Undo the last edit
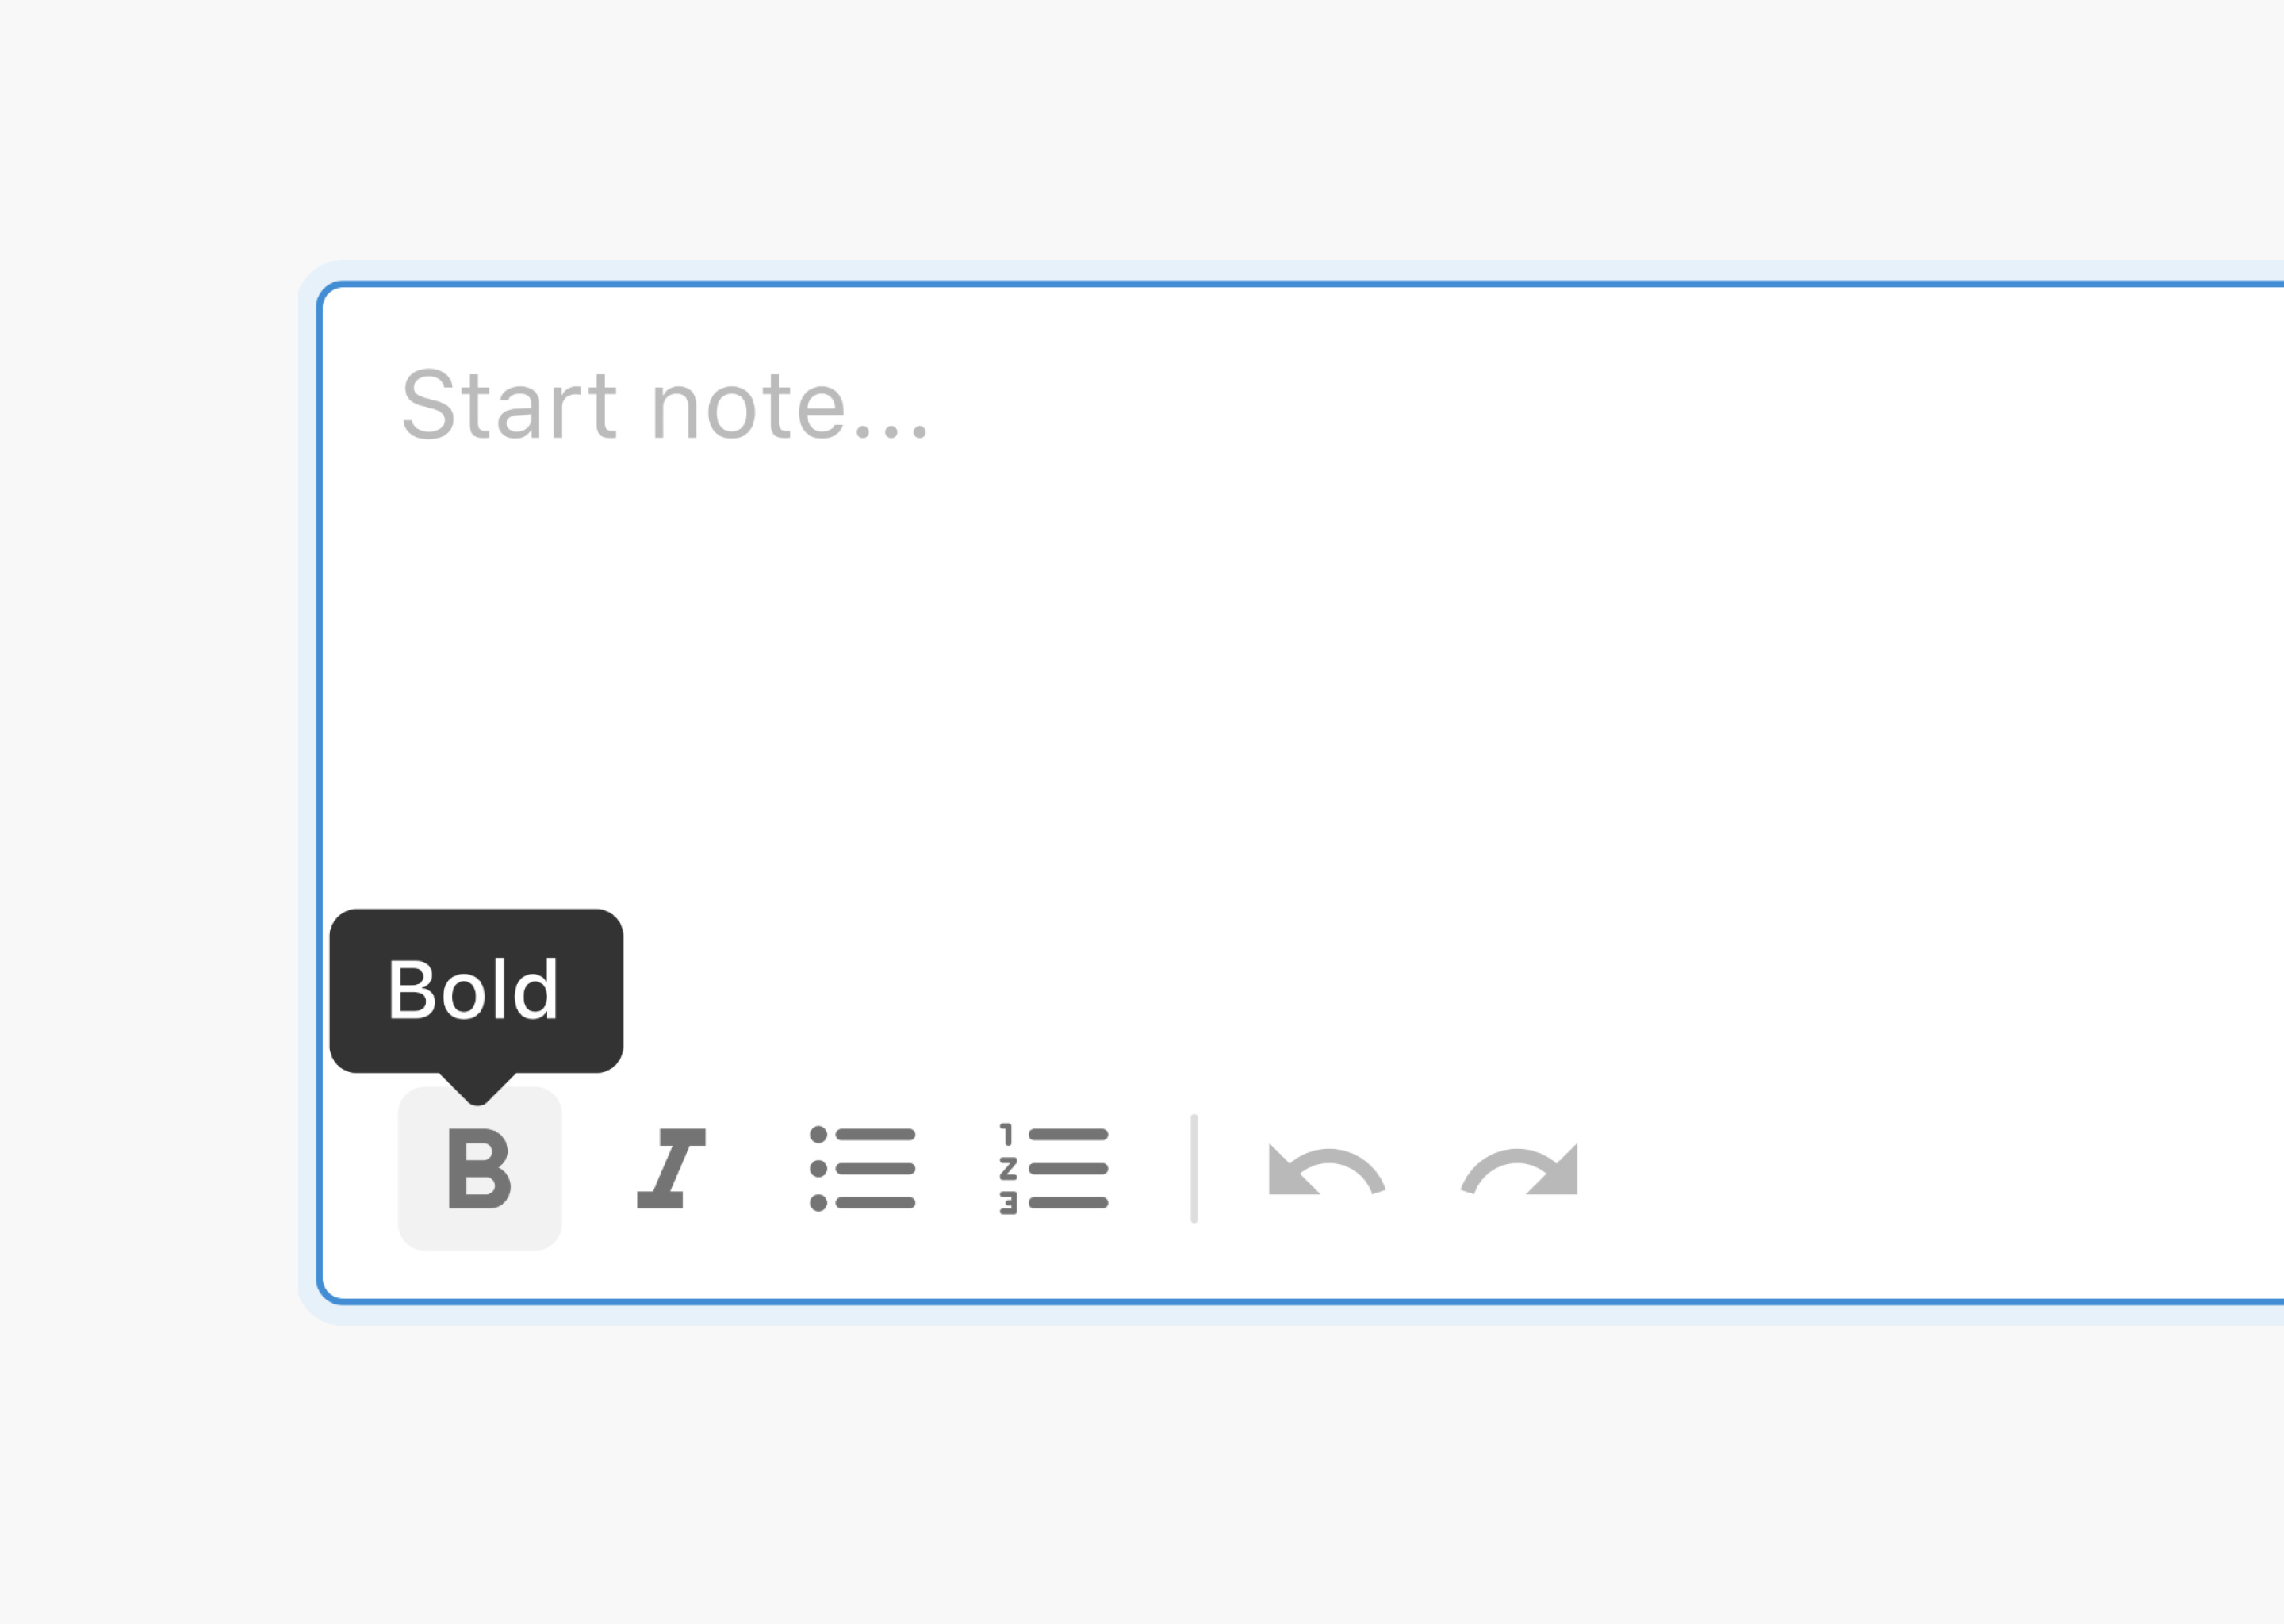Viewport: 2284px width, 1624px height. tap(1326, 1170)
